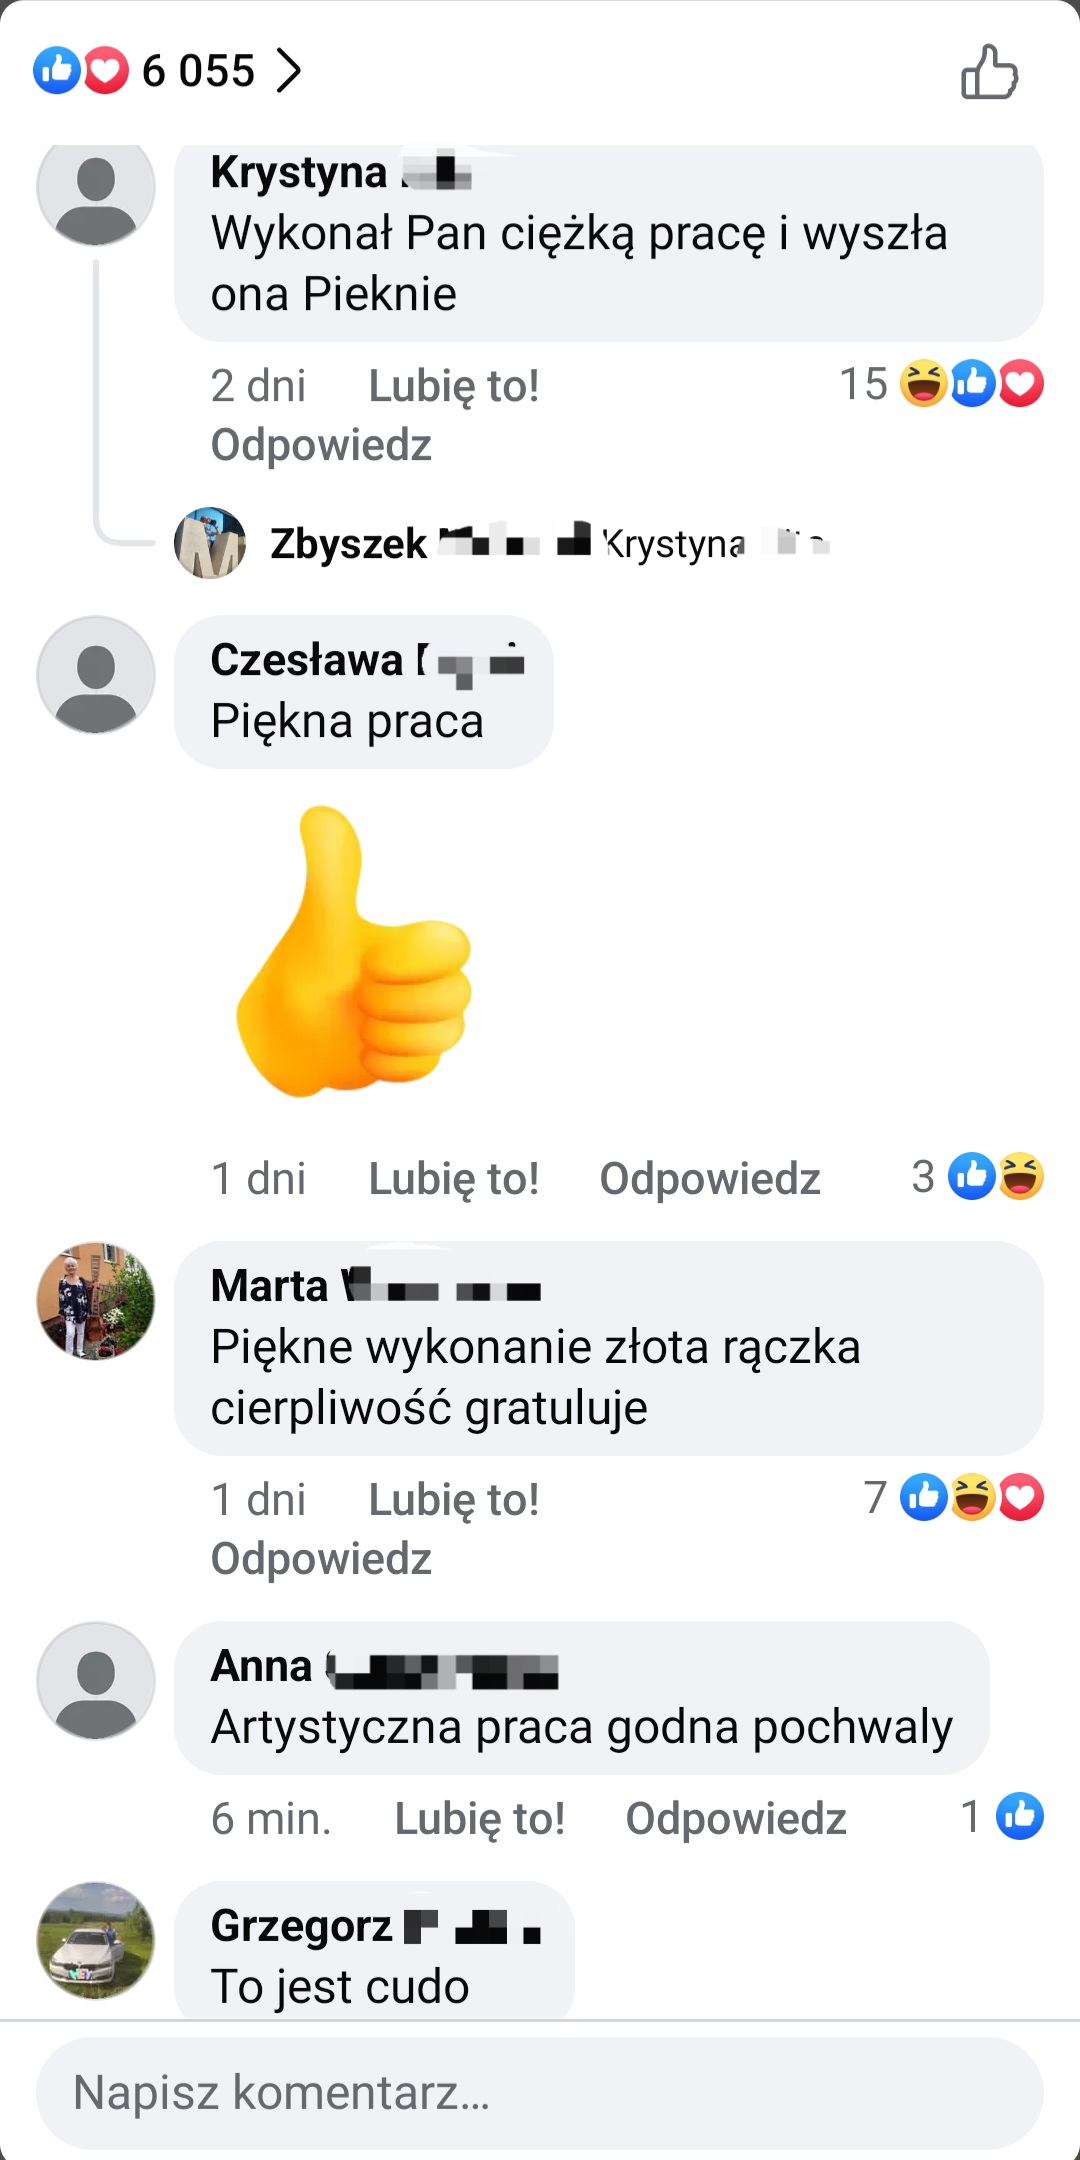Like Marta's comment with Lubię to!

point(454,1500)
